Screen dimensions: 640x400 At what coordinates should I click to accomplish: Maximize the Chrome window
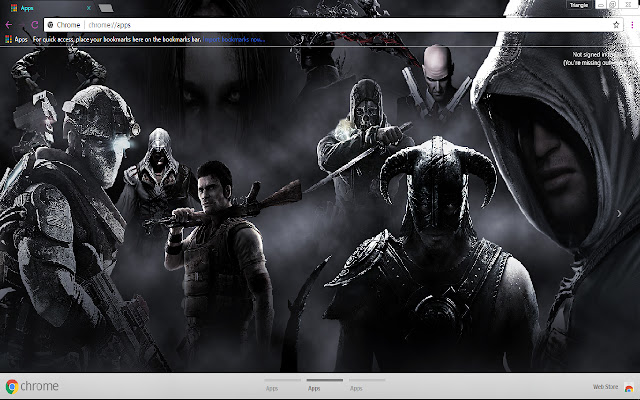(613, 5)
